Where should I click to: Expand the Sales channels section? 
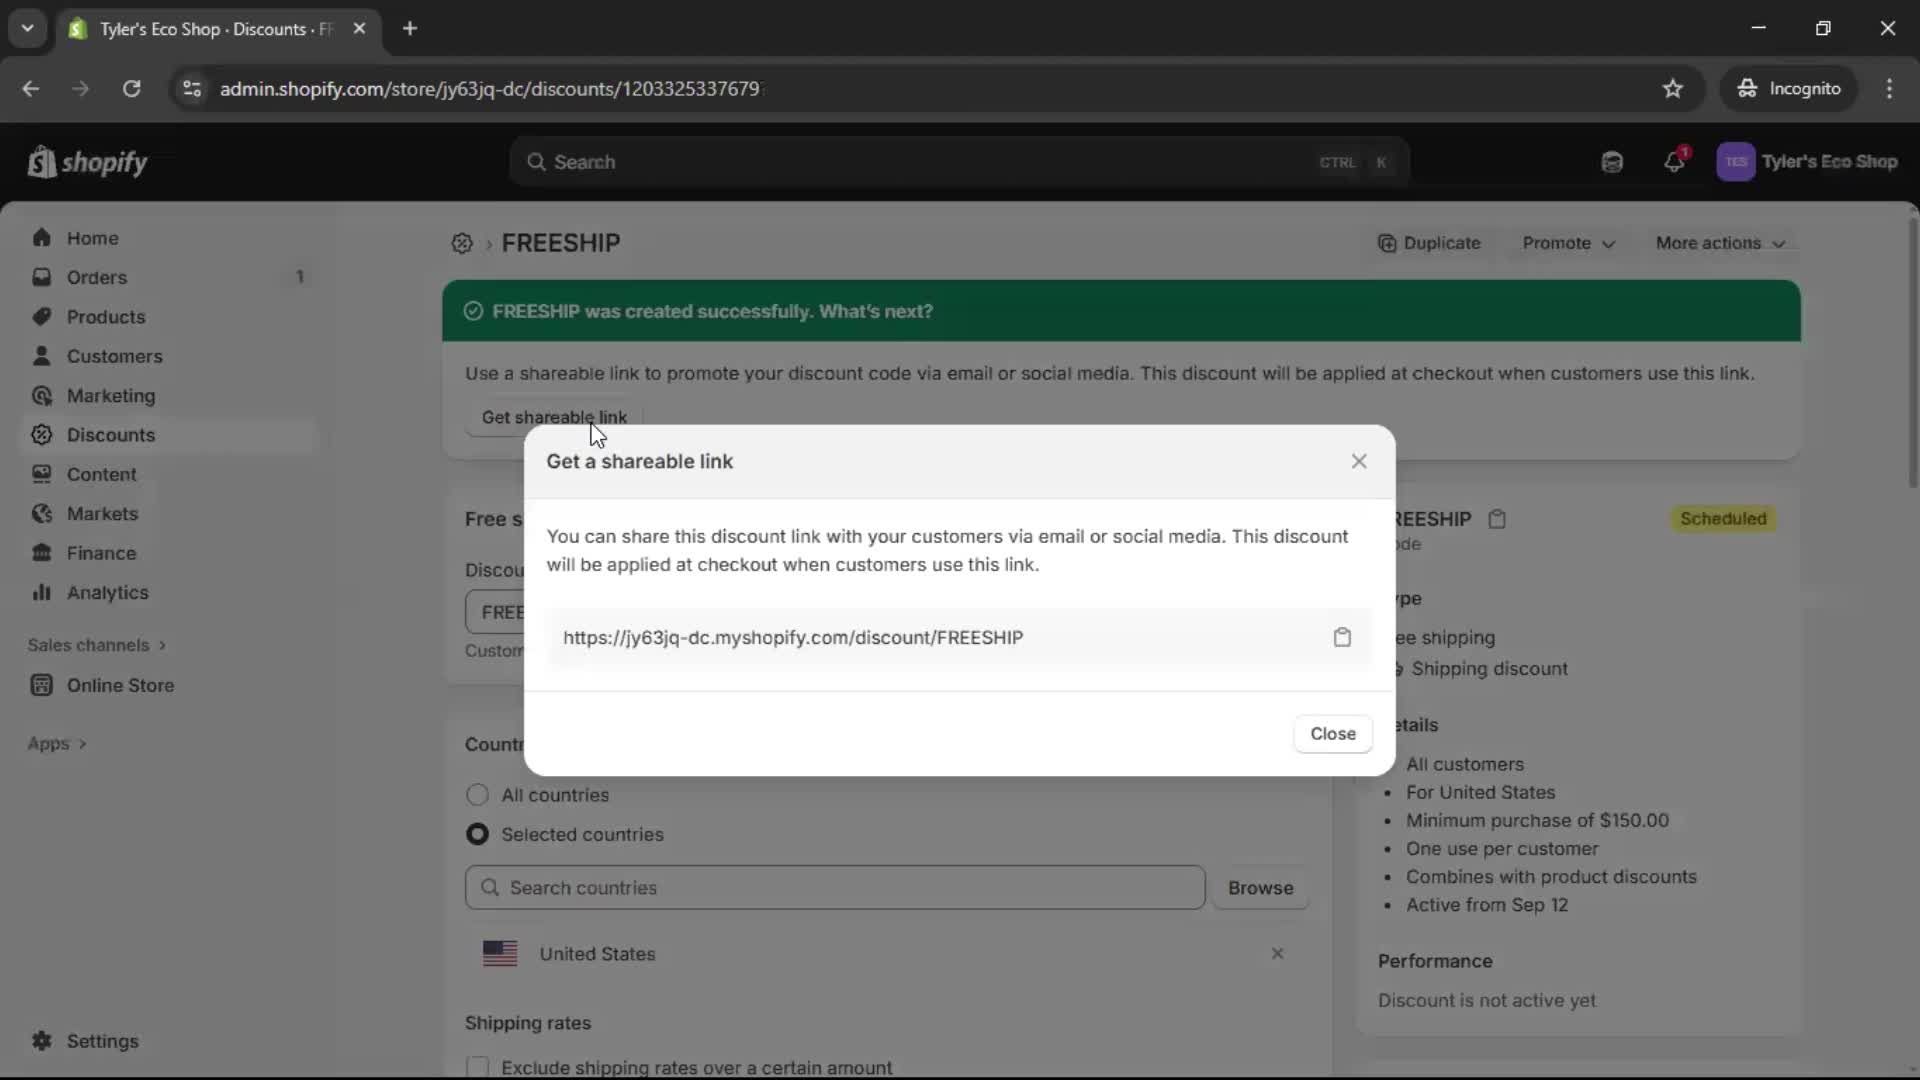[97, 645]
